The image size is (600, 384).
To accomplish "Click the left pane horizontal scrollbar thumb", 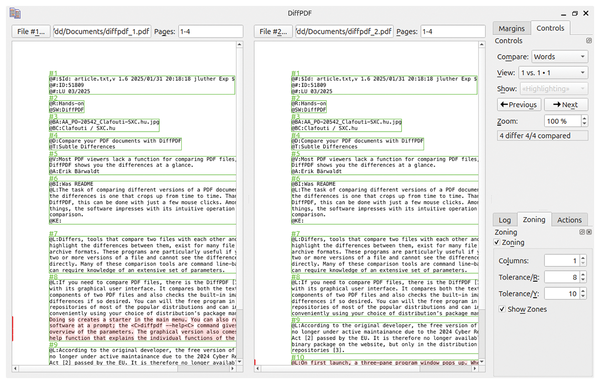I will coord(98,369).
